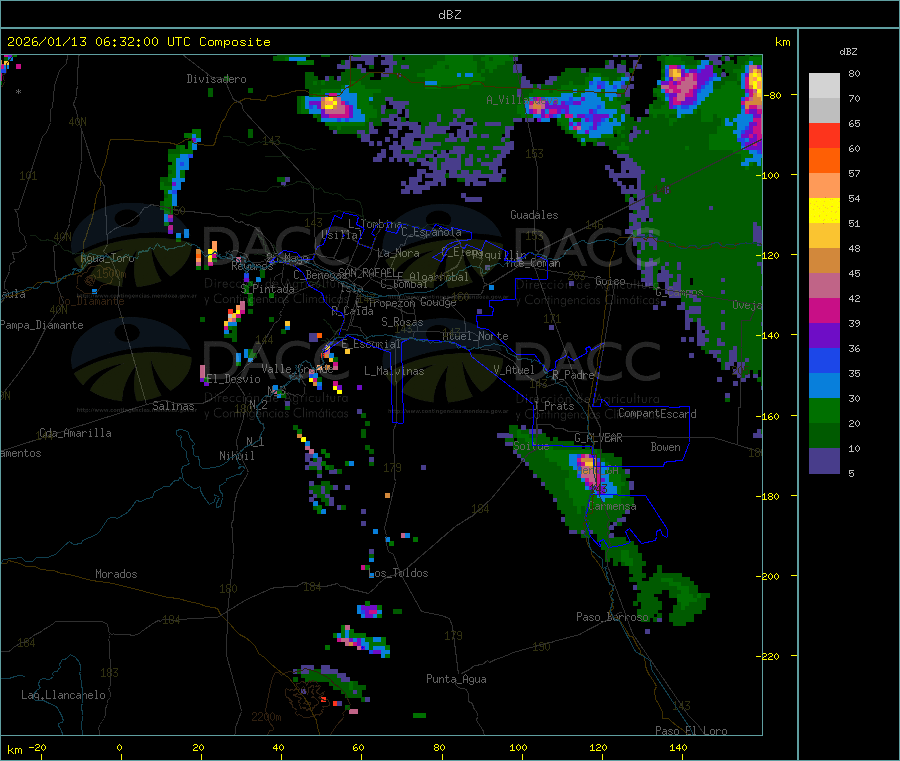Viewport: 900px width, 761px height.
Task: Click the 'Paso_El_Loro' map label
Action: [x=691, y=731]
